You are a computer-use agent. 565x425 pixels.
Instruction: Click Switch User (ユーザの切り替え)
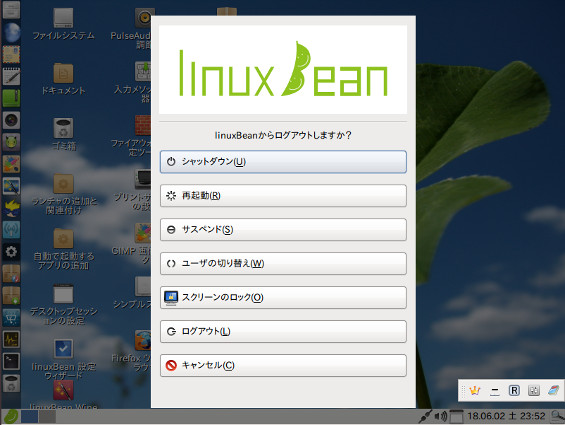click(x=283, y=264)
